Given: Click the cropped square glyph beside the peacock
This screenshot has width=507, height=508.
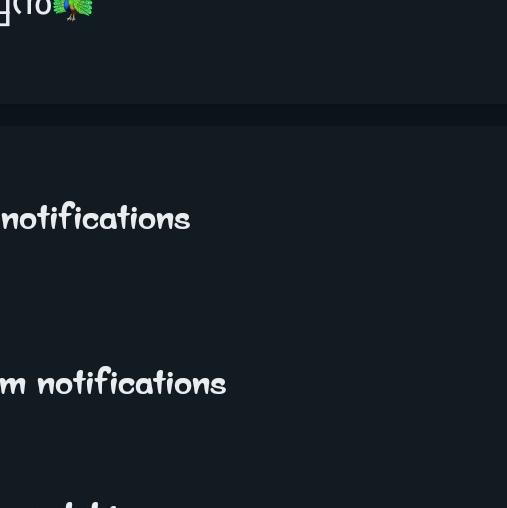Looking at the screenshot, I should (x=4, y=14).
